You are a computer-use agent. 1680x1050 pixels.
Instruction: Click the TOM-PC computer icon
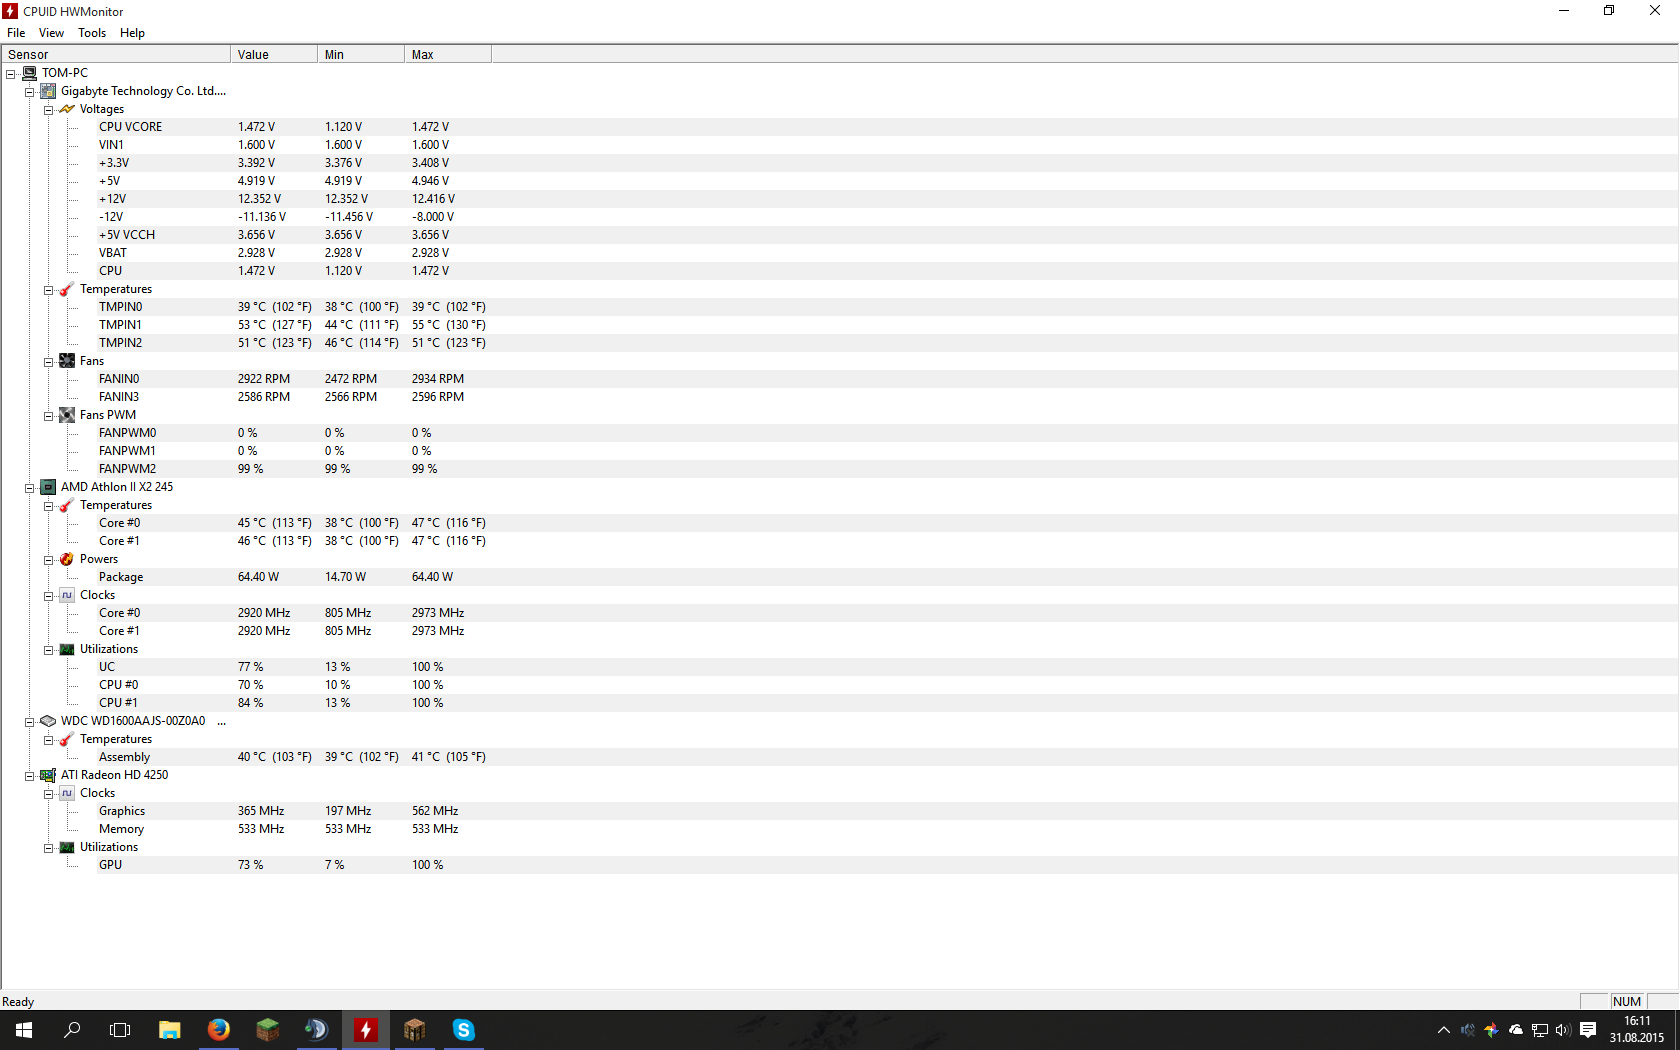(x=29, y=73)
